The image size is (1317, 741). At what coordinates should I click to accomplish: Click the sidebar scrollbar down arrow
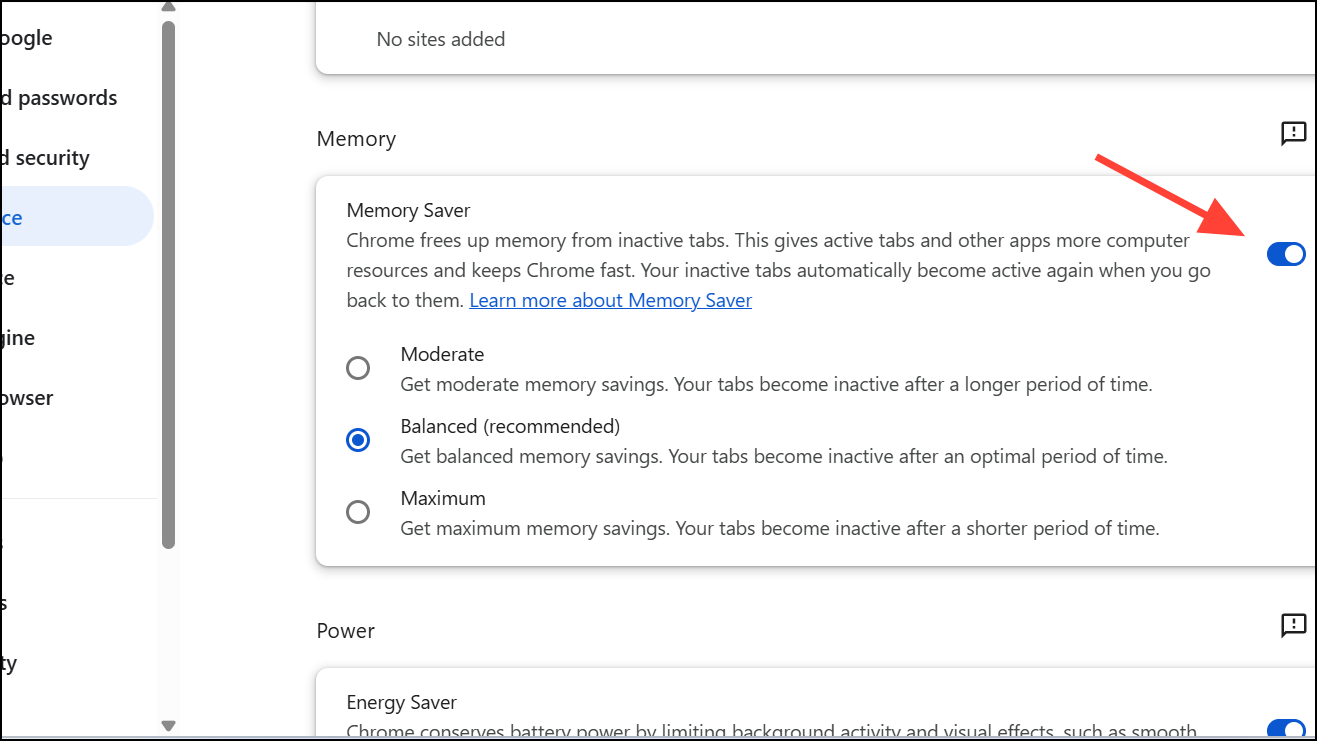pos(168,726)
